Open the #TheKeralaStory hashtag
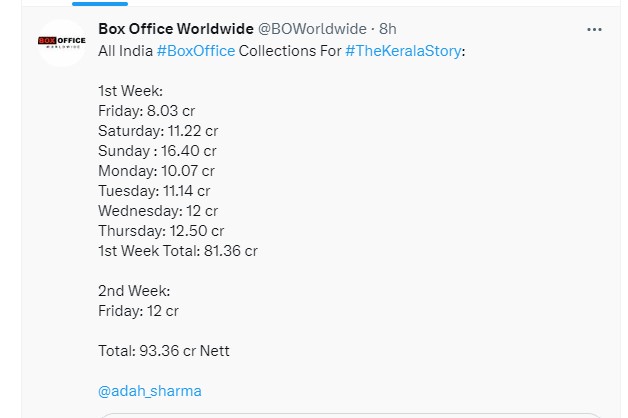This screenshot has width=628, height=418. pos(404,50)
